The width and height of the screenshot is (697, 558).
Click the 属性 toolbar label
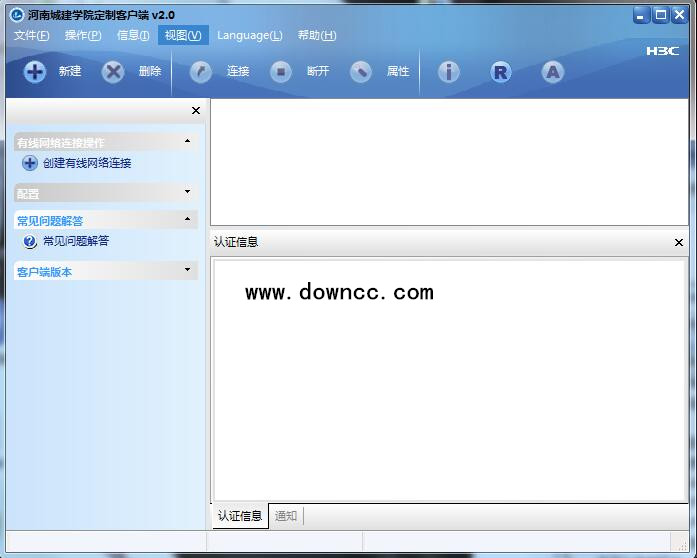coord(398,71)
